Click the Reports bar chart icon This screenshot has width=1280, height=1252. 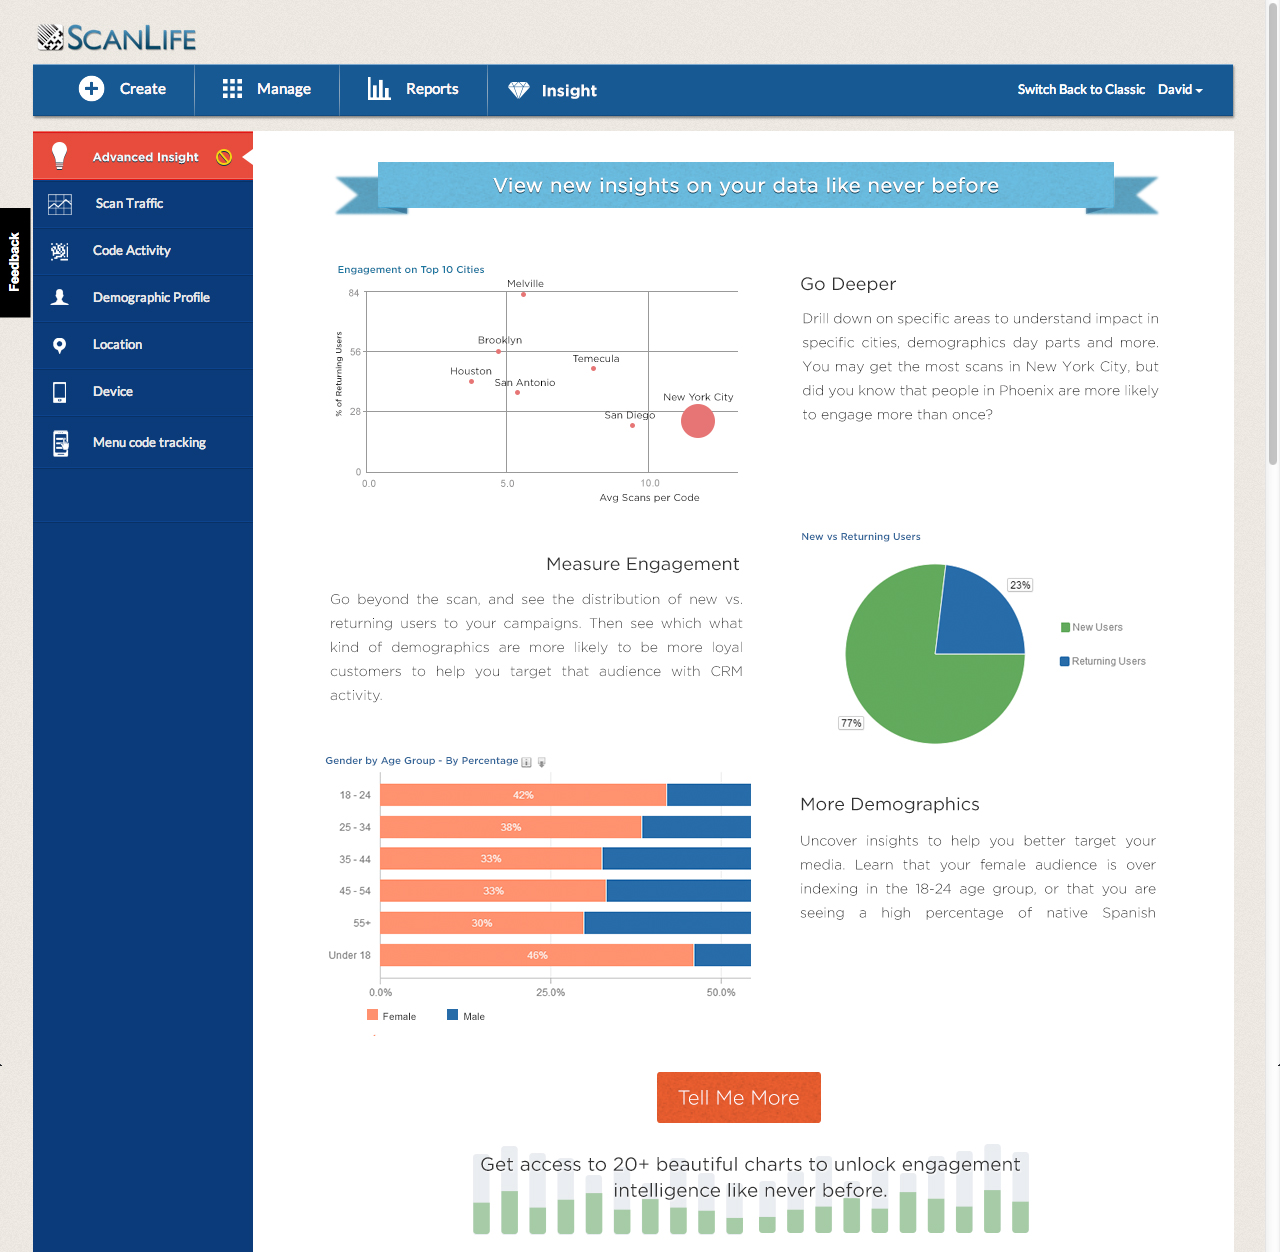coord(379,89)
